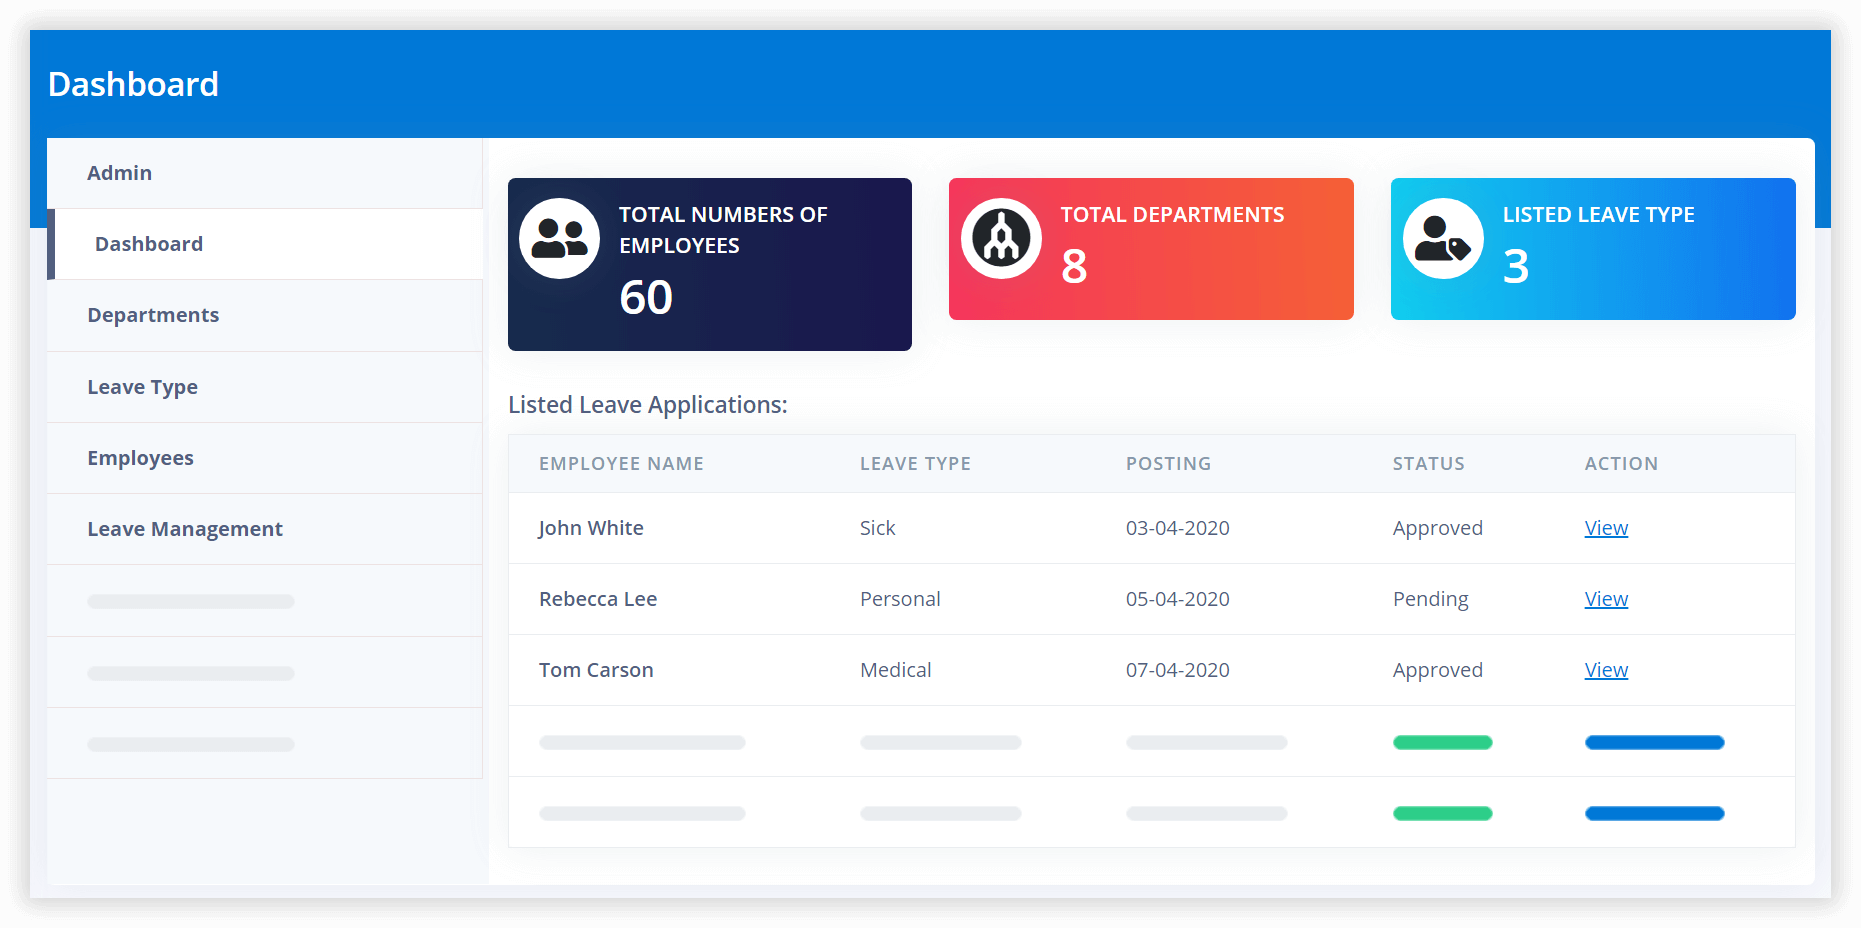Click the employees group icon
Screen dimensions: 1861x928
559,238
